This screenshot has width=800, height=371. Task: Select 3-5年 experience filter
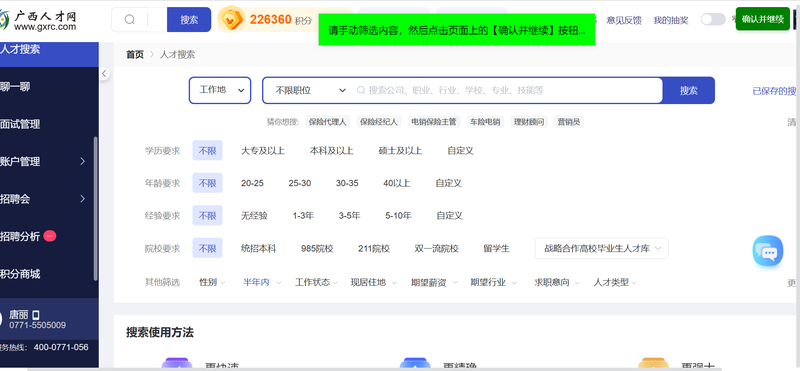point(349,215)
